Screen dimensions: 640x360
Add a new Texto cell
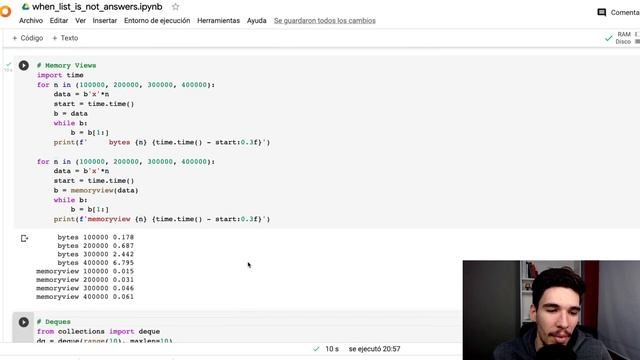click(x=65, y=38)
